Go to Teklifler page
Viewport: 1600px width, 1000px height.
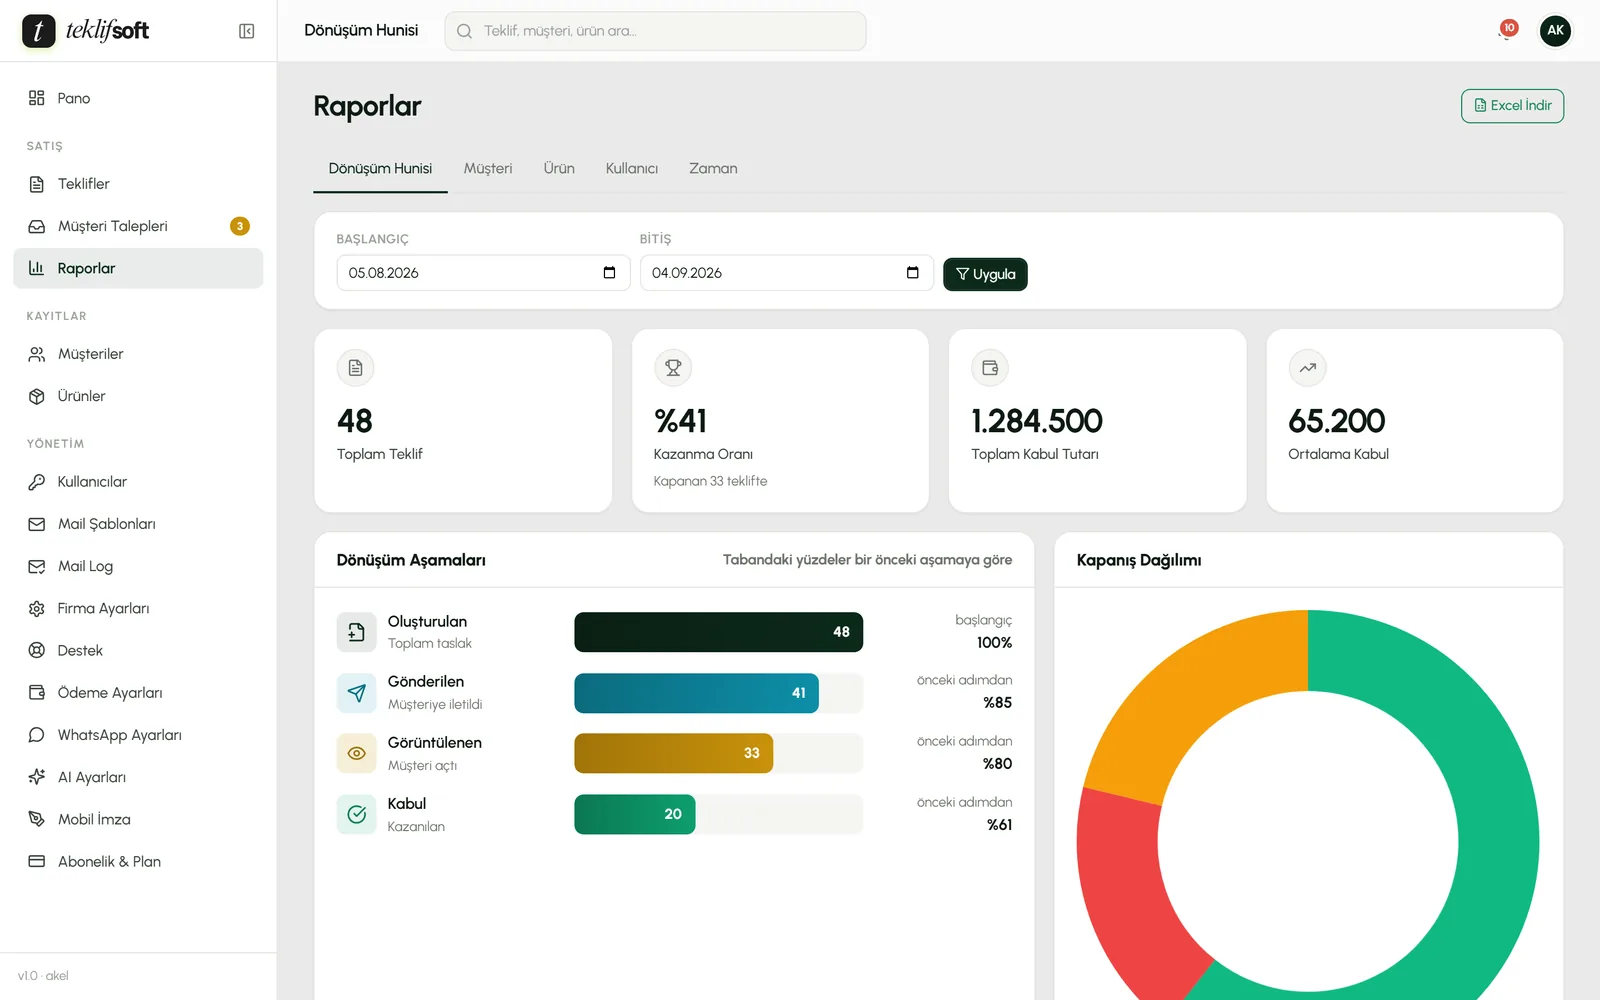point(138,184)
